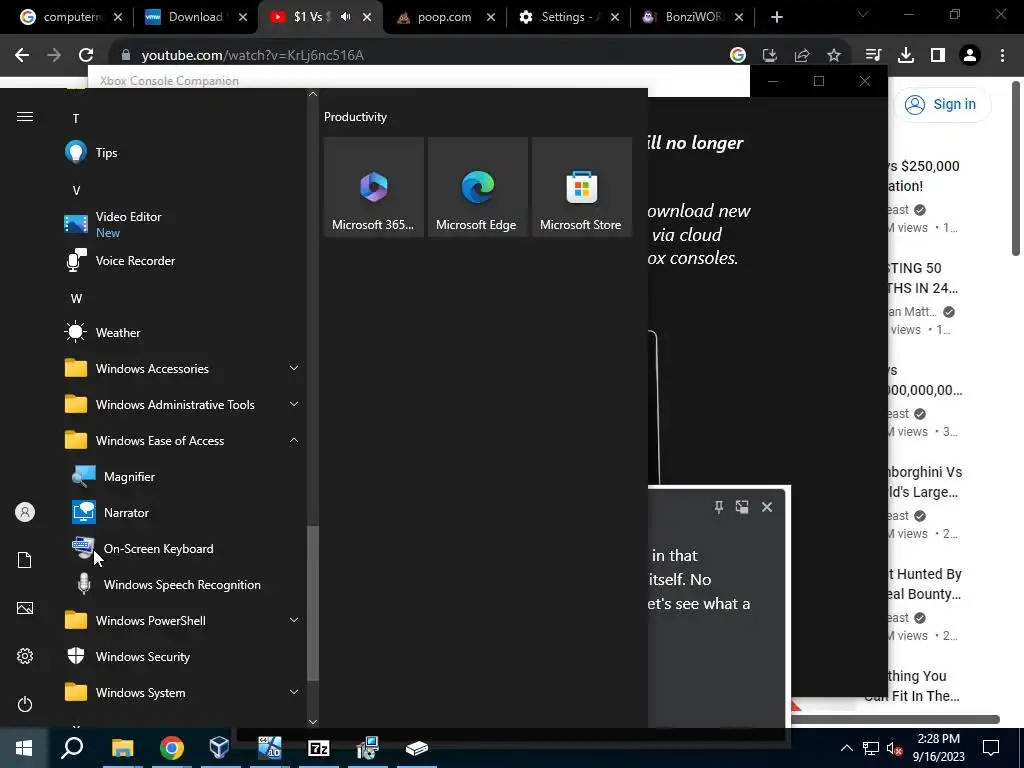Switch to the BonziWORLD tab
1024x768 pixels.
tap(692, 17)
